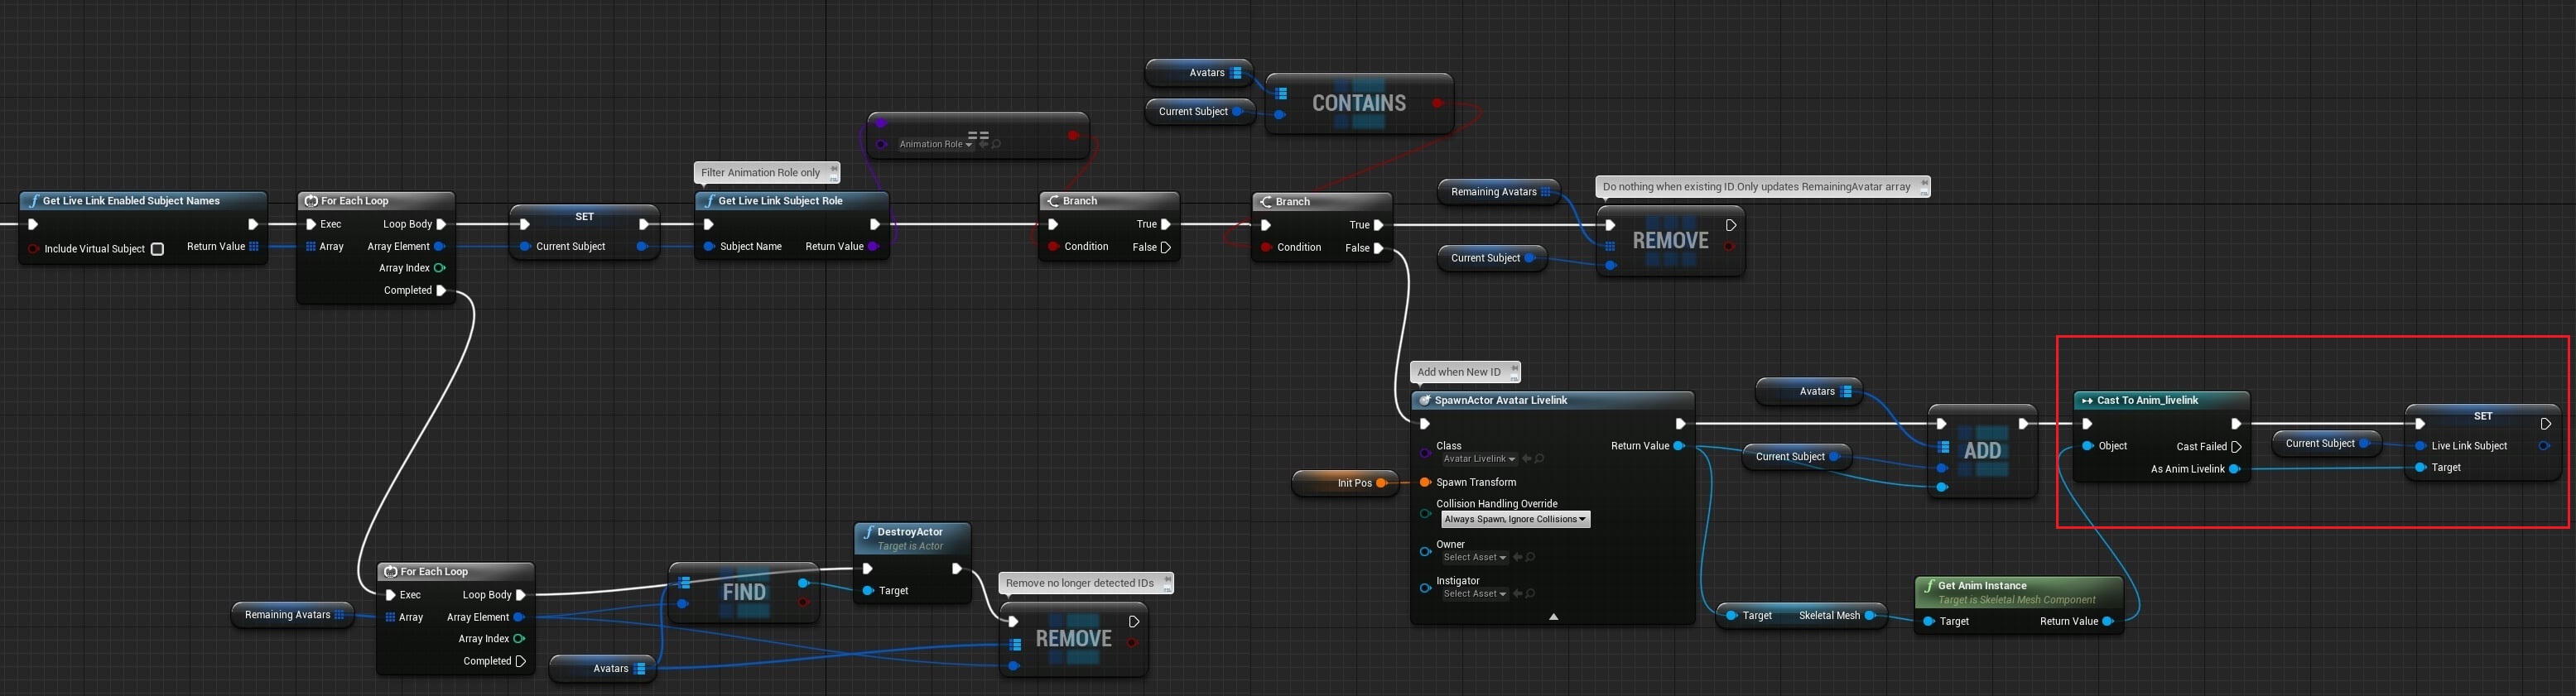Click the Live Link Subject input pin

pos(2420,446)
